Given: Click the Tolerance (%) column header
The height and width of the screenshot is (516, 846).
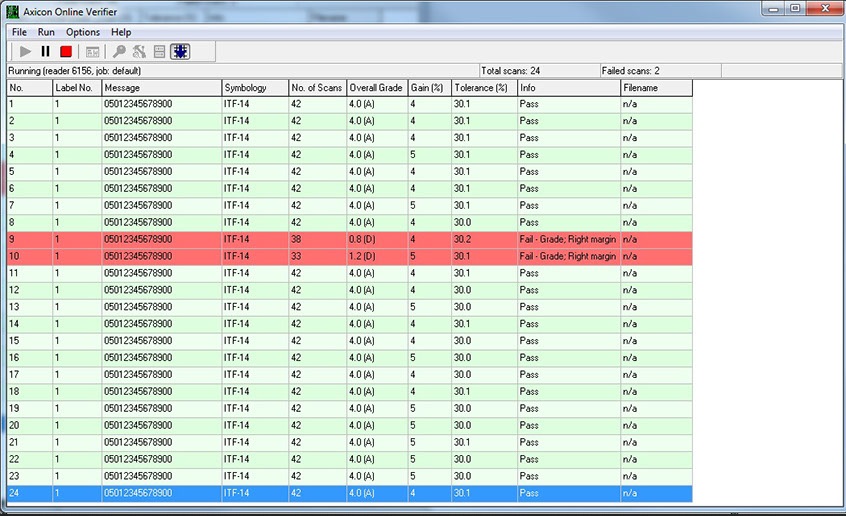Looking at the screenshot, I should pos(485,87).
